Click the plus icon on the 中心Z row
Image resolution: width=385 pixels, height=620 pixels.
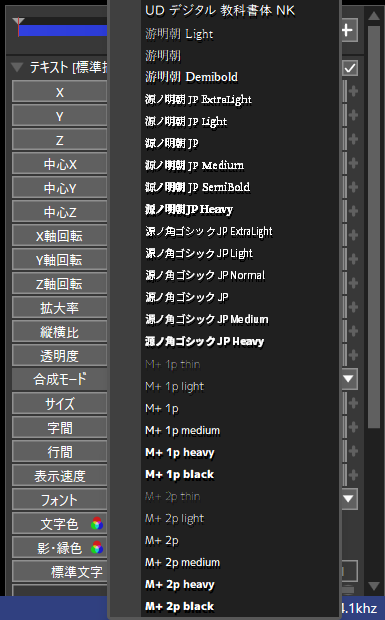pos(353,211)
